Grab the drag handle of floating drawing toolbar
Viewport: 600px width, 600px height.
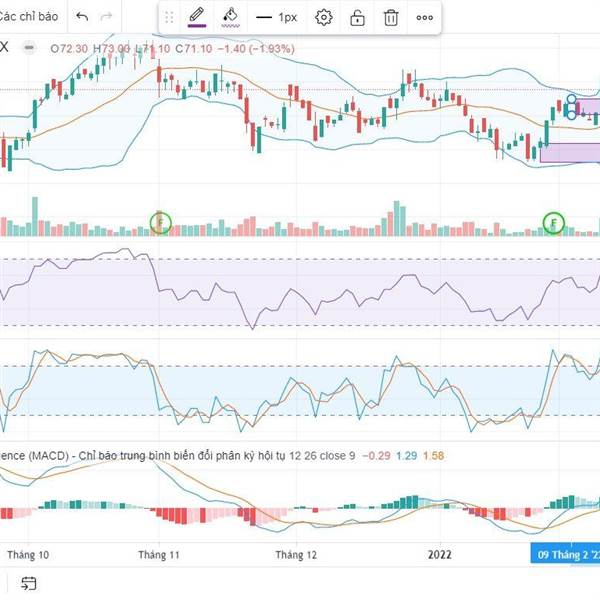pos(169,17)
